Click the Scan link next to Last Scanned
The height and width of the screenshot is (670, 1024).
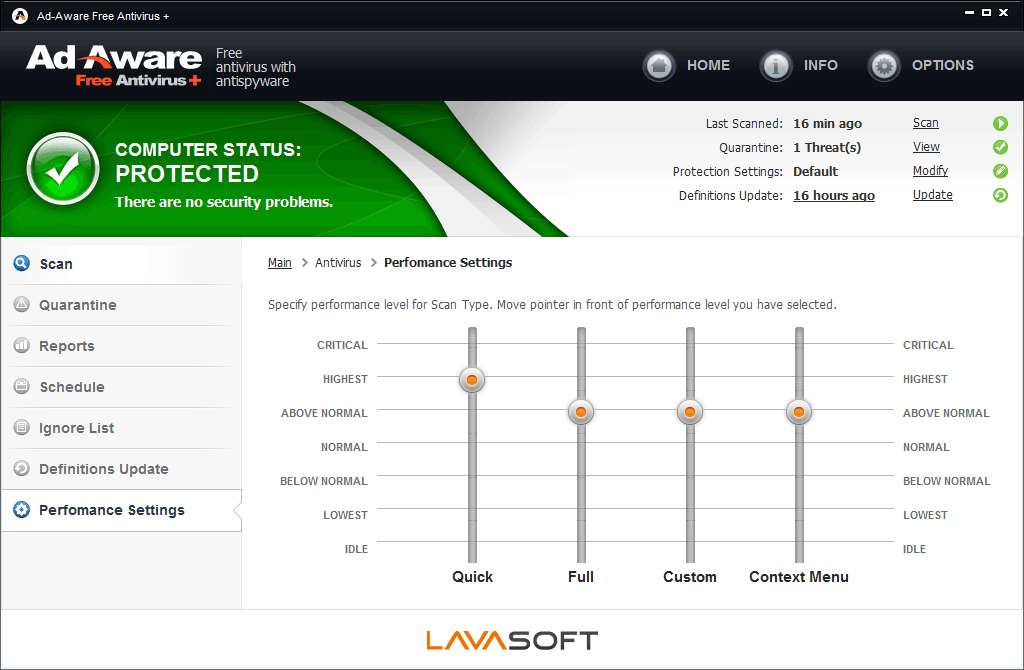tap(925, 123)
